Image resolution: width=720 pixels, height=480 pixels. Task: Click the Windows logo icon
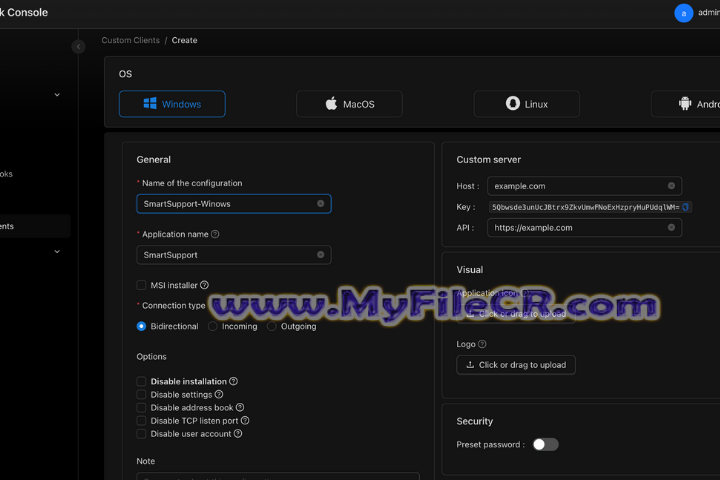pos(150,103)
